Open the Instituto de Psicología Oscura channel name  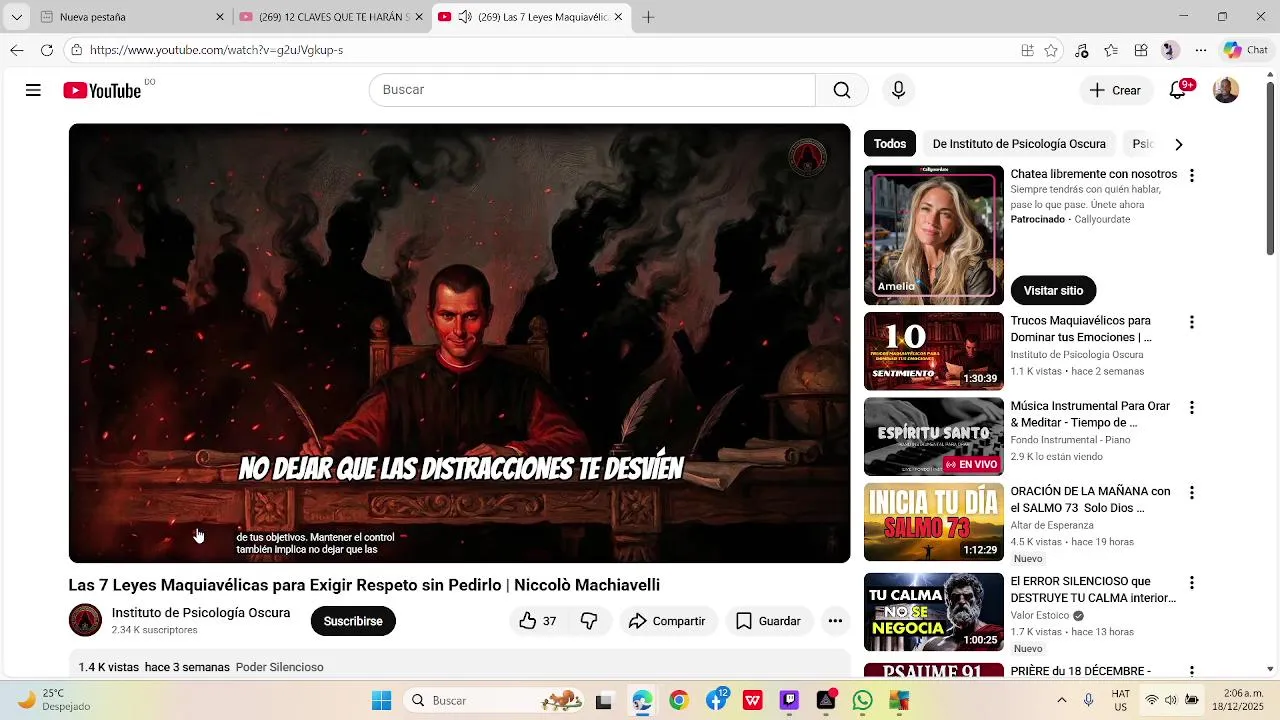pyautogui.click(x=201, y=613)
